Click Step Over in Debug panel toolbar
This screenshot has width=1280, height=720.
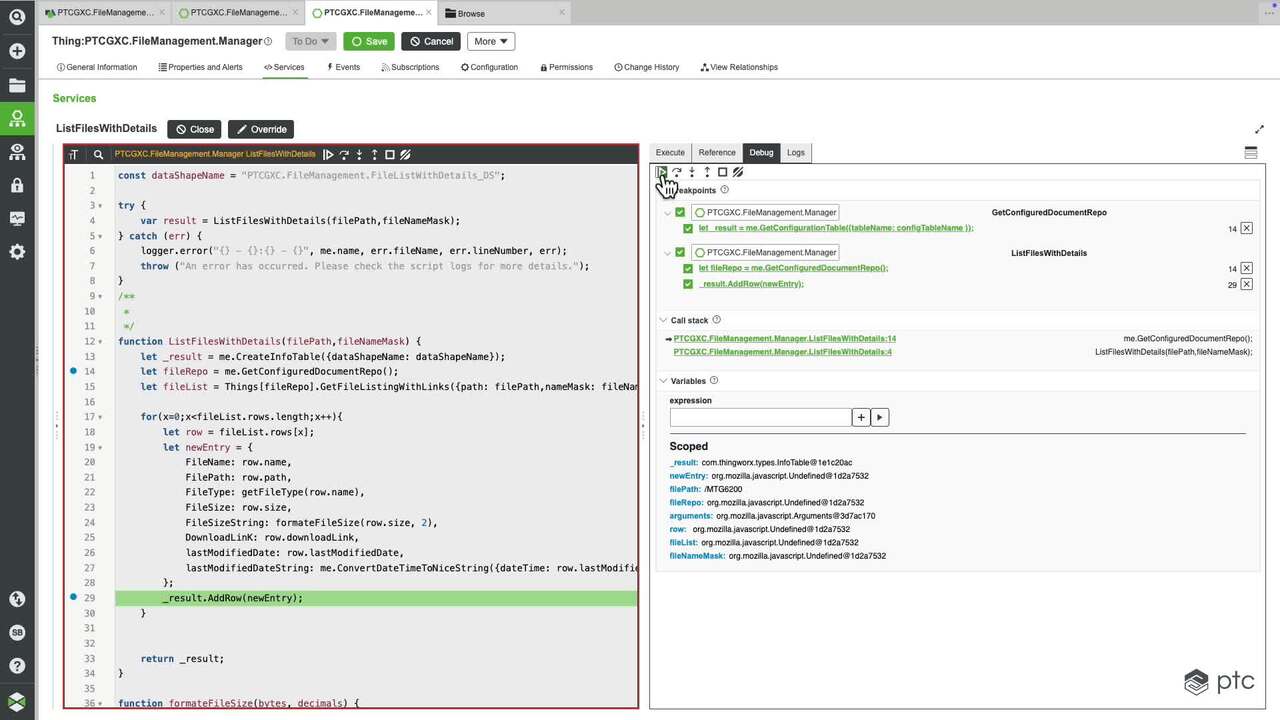[x=677, y=172]
